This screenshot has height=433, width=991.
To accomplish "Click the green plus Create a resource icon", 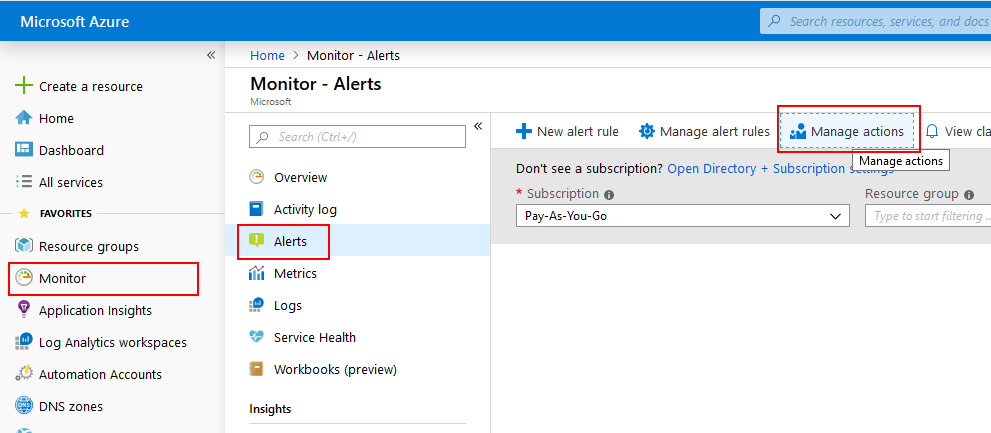I will pyautogui.click(x=23, y=86).
